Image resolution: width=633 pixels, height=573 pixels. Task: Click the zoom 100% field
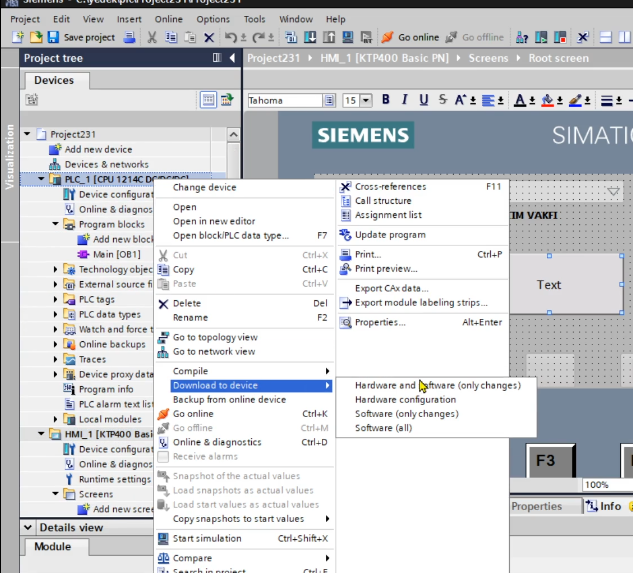tap(606, 485)
